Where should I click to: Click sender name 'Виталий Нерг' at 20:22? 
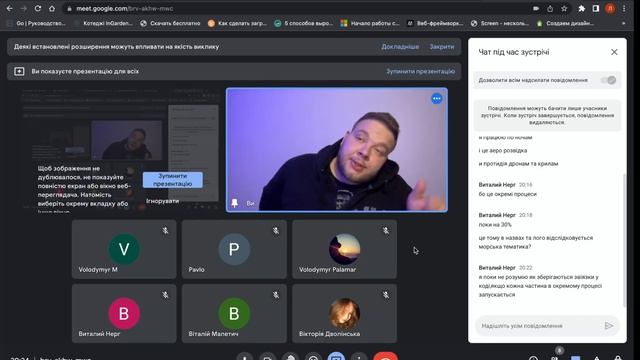pyautogui.click(x=497, y=268)
